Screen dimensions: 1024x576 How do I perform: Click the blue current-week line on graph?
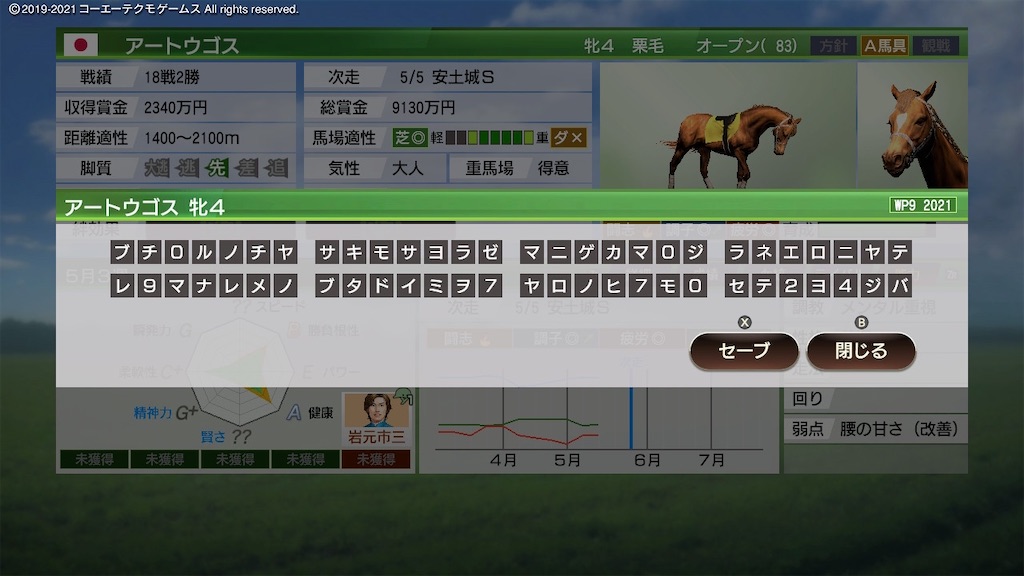(x=631, y=419)
